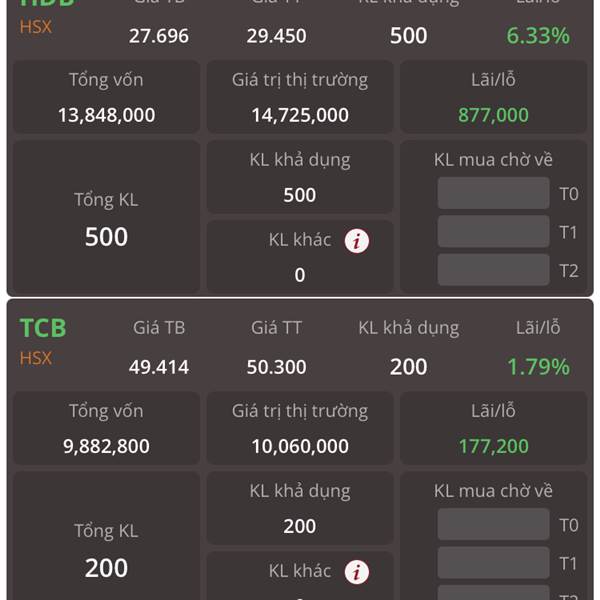Tap the HDB profit 877,000 box
The width and height of the screenshot is (600, 600).
493,97
